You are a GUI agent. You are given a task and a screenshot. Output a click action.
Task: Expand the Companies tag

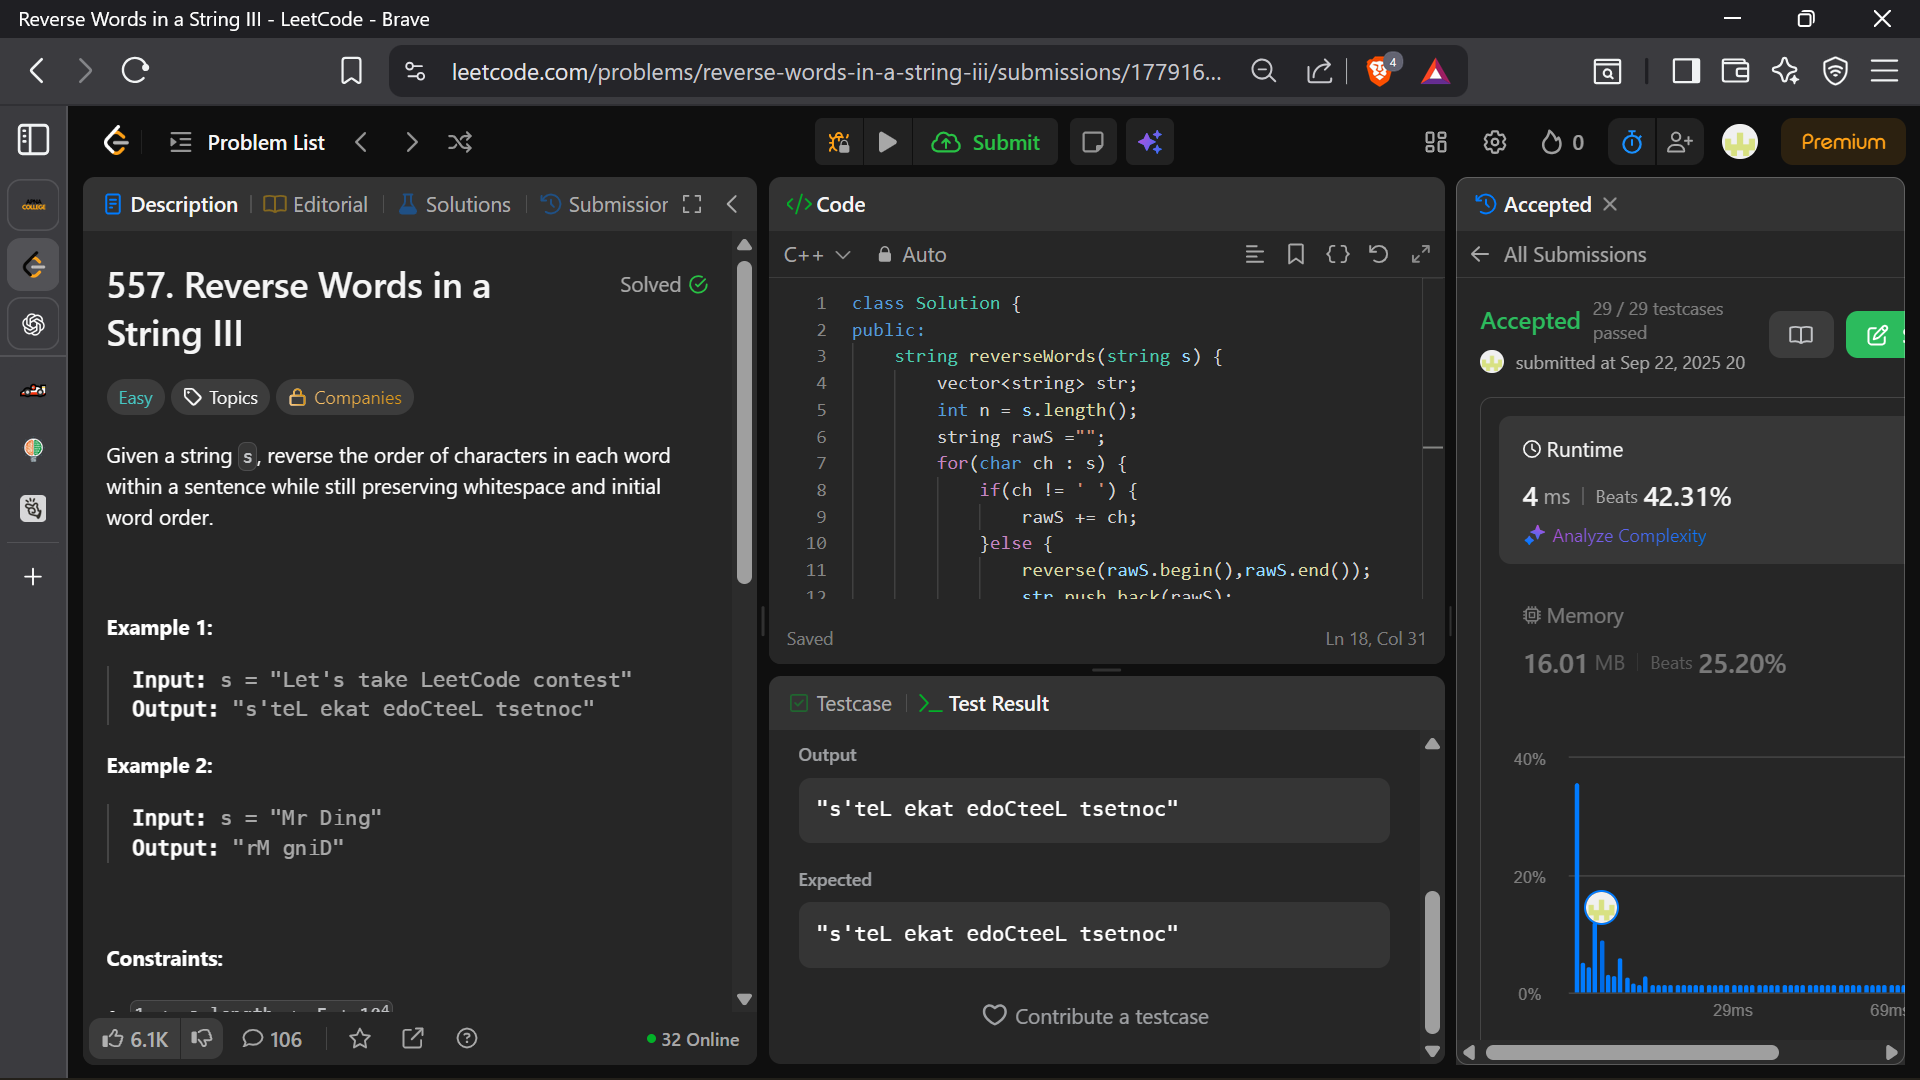point(345,398)
